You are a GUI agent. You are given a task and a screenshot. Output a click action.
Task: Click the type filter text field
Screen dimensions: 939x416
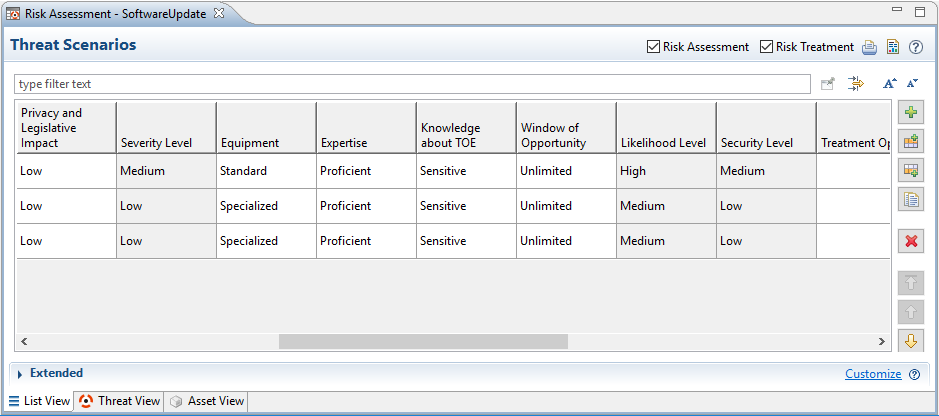tap(412, 84)
